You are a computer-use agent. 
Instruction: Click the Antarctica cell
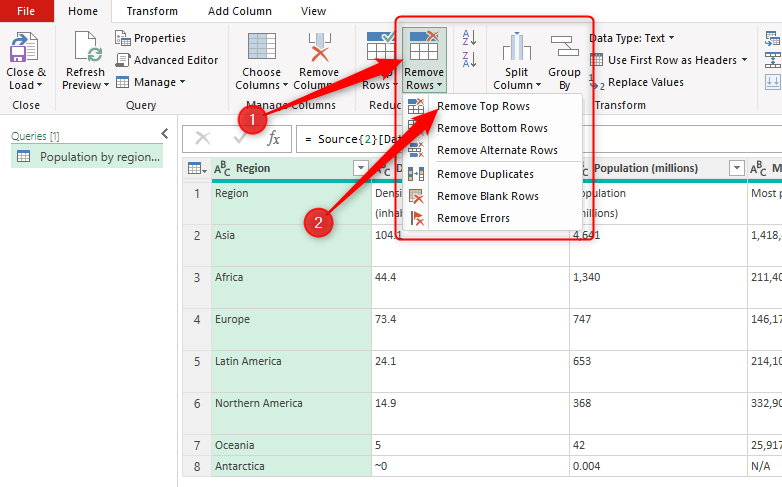click(291, 466)
